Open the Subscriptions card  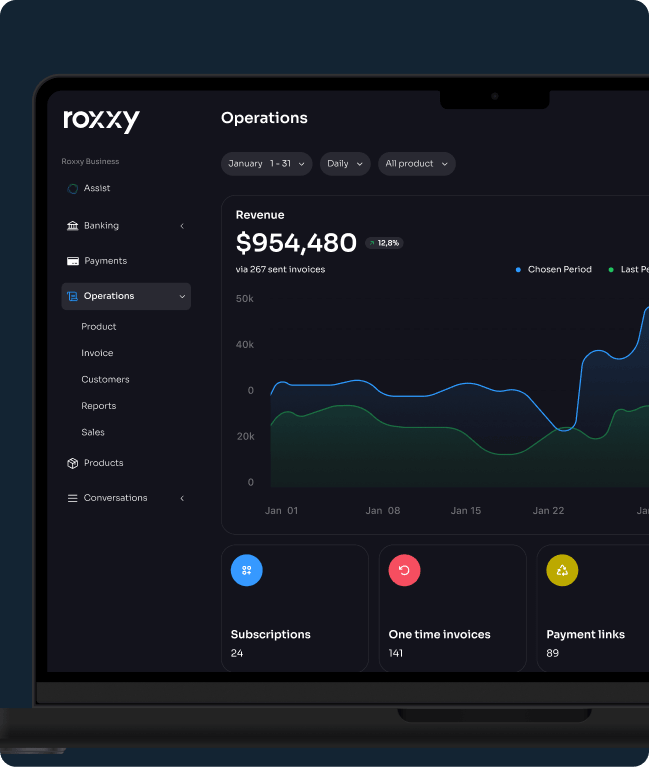click(x=294, y=608)
